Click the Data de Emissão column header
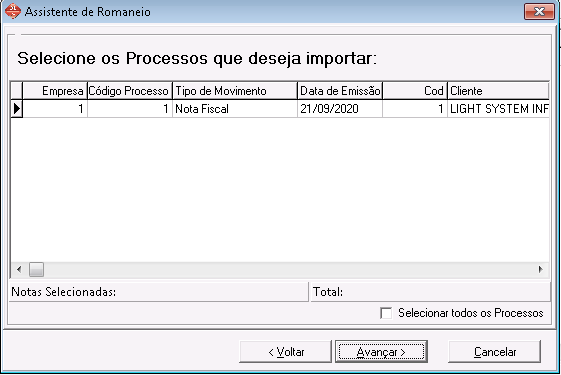 point(340,91)
